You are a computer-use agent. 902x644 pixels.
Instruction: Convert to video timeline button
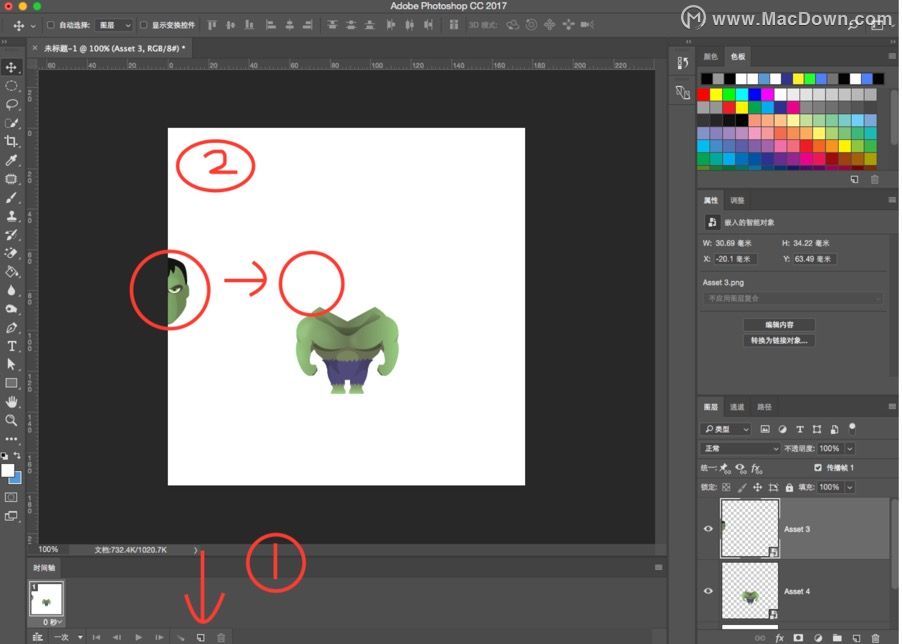click(37, 637)
